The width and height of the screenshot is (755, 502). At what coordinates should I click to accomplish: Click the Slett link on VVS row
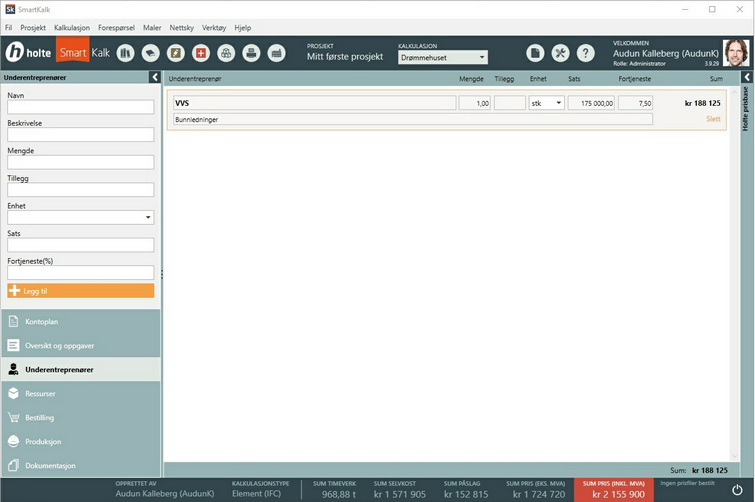[713, 119]
